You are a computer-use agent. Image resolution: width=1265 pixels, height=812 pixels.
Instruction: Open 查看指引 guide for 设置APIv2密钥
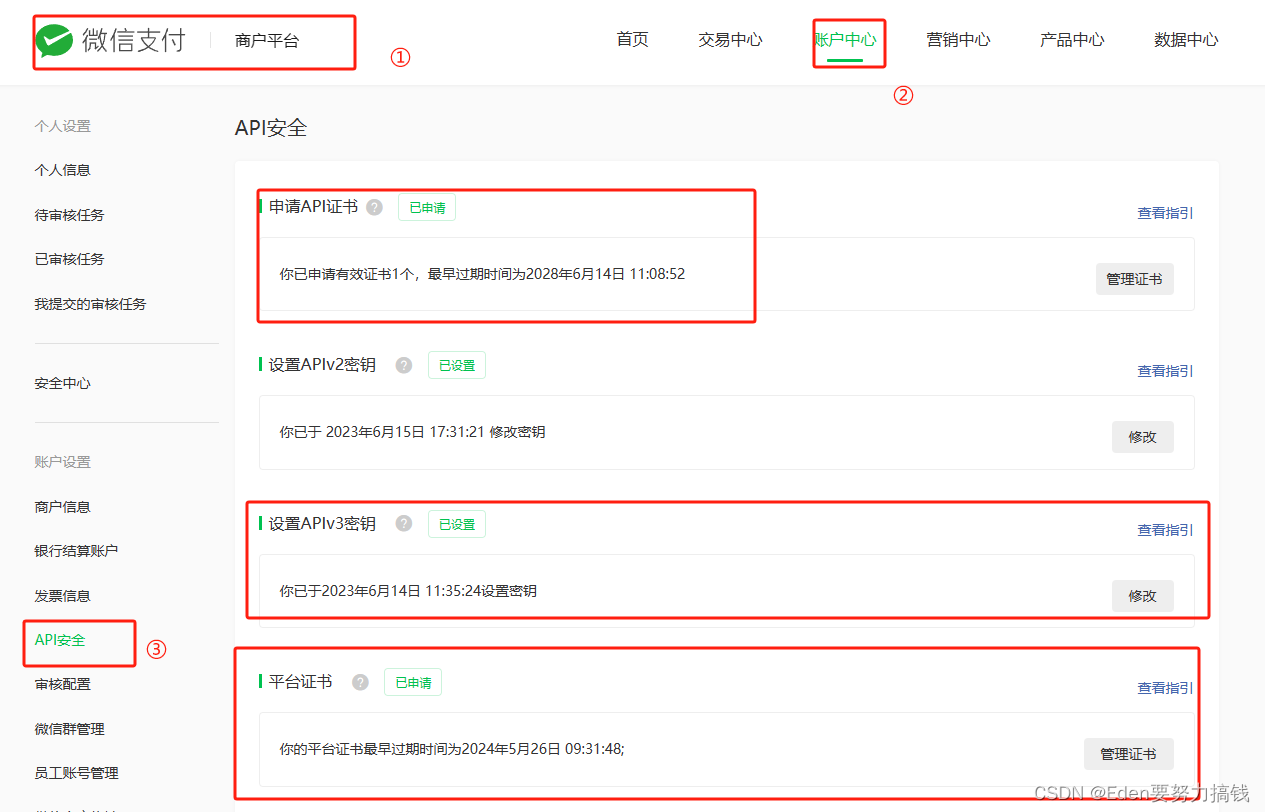1164,370
